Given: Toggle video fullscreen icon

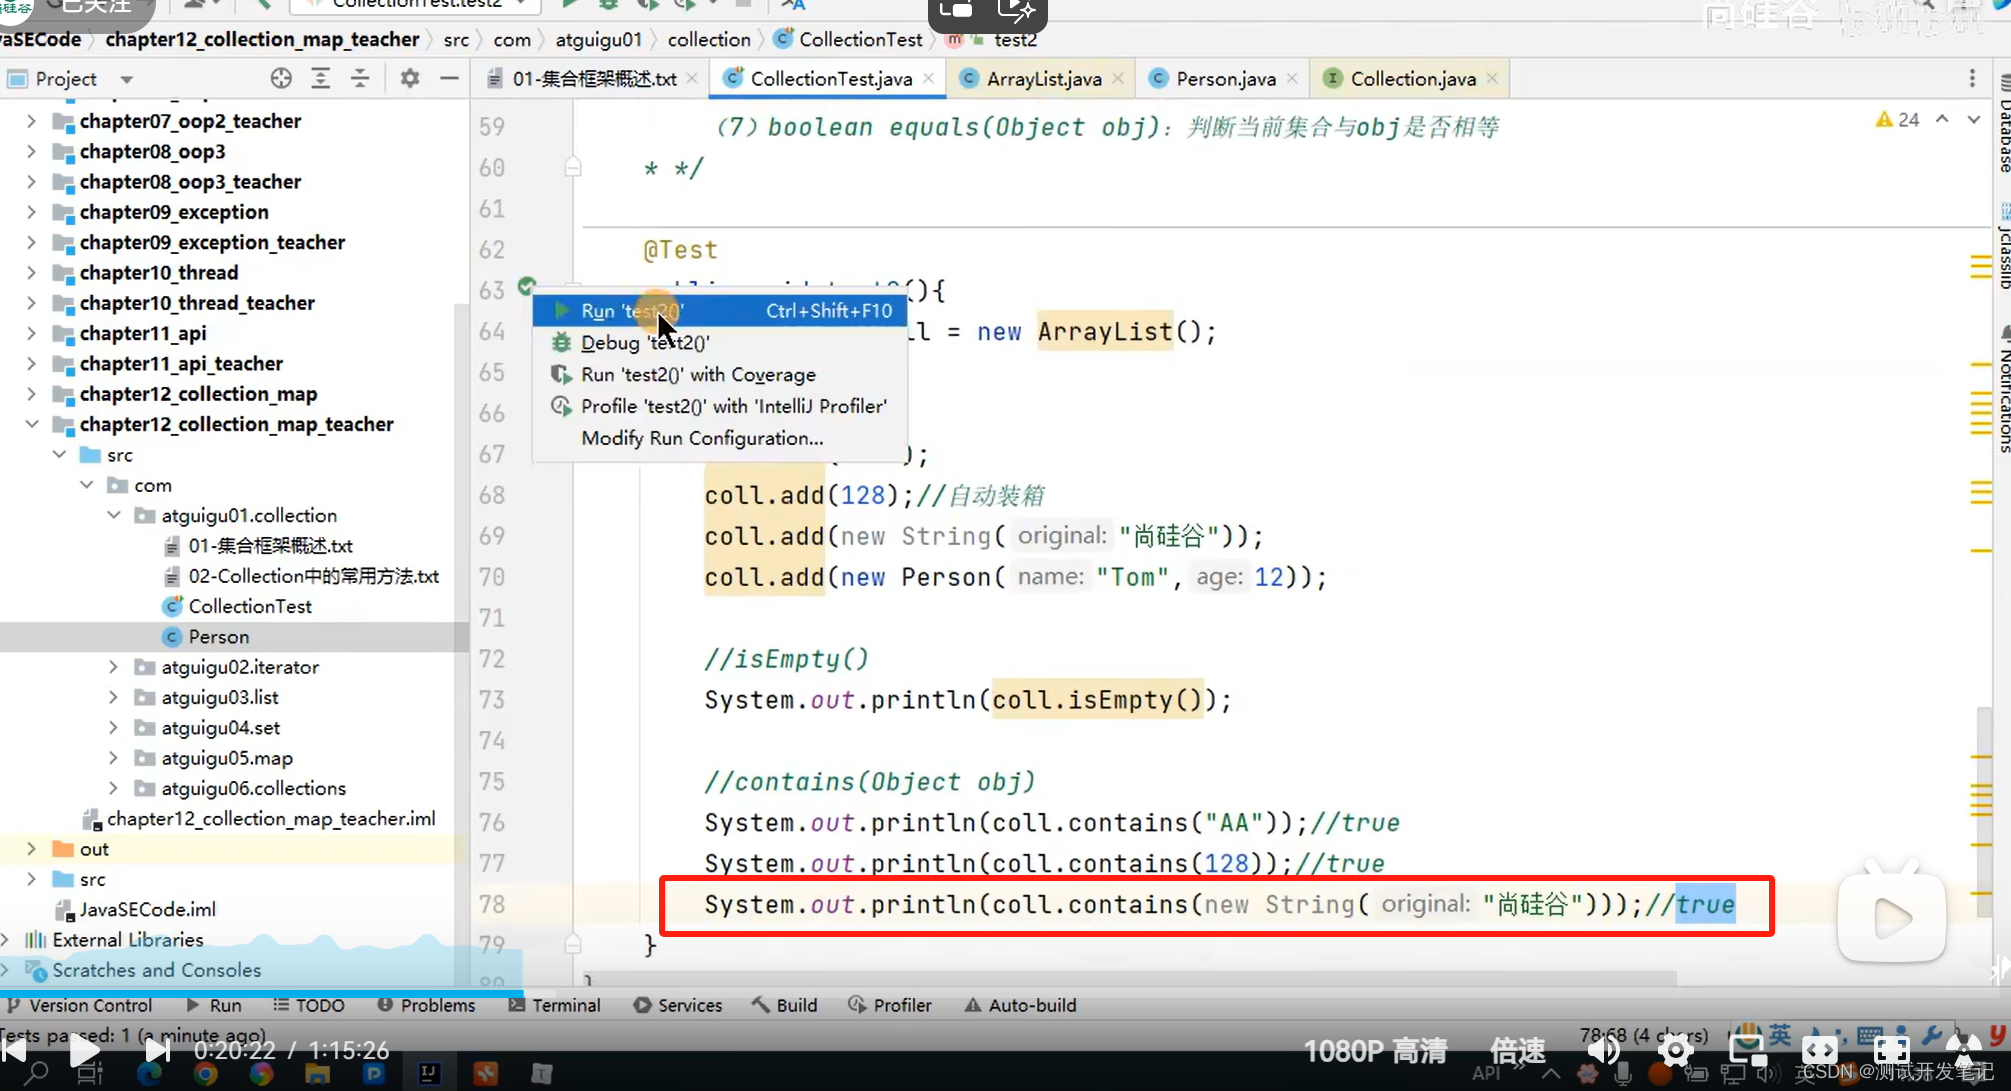Looking at the screenshot, I should coord(1891,1050).
